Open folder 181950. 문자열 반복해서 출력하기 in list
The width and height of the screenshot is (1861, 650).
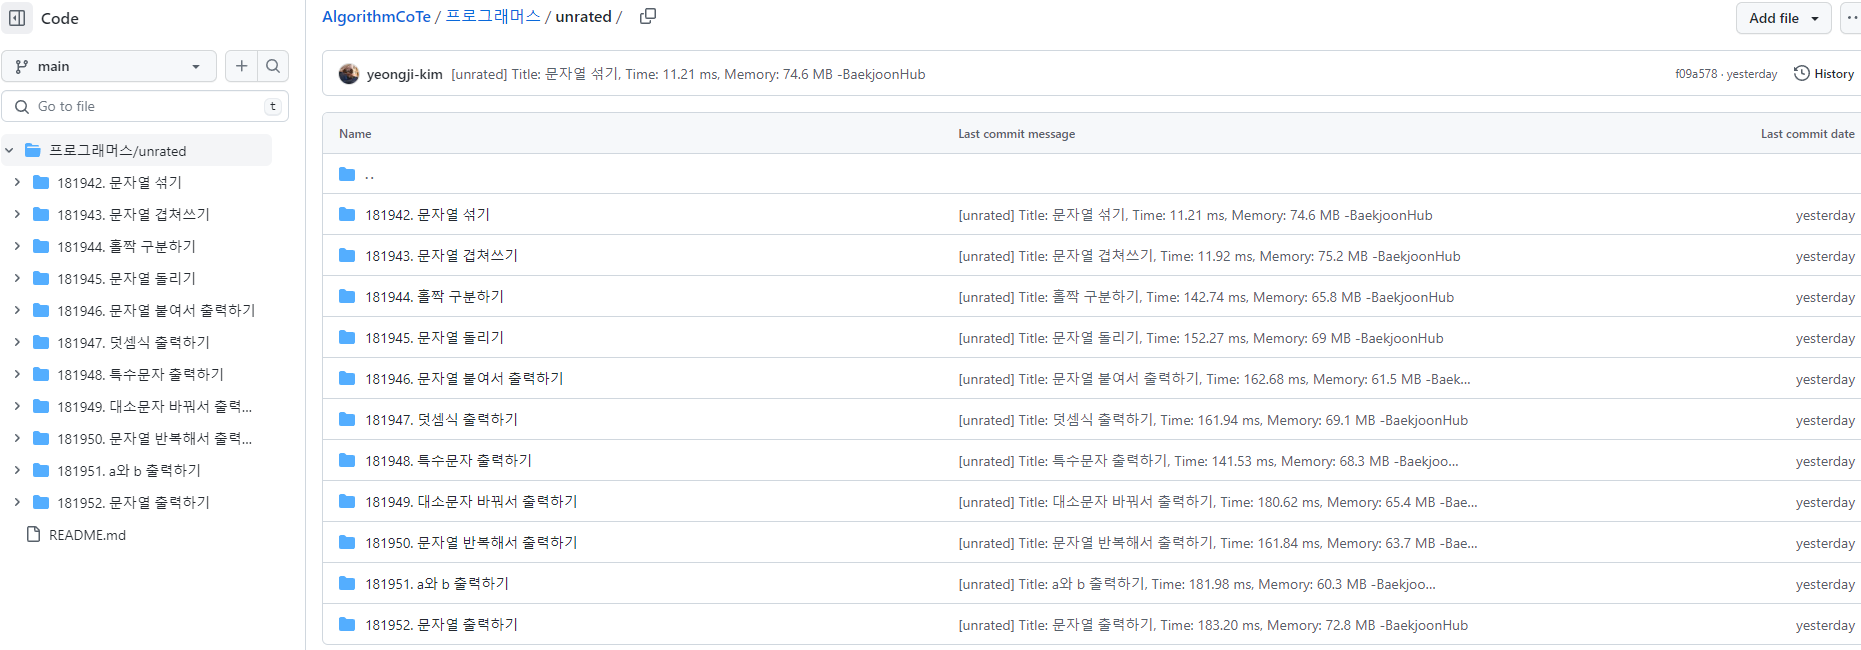click(x=471, y=543)
